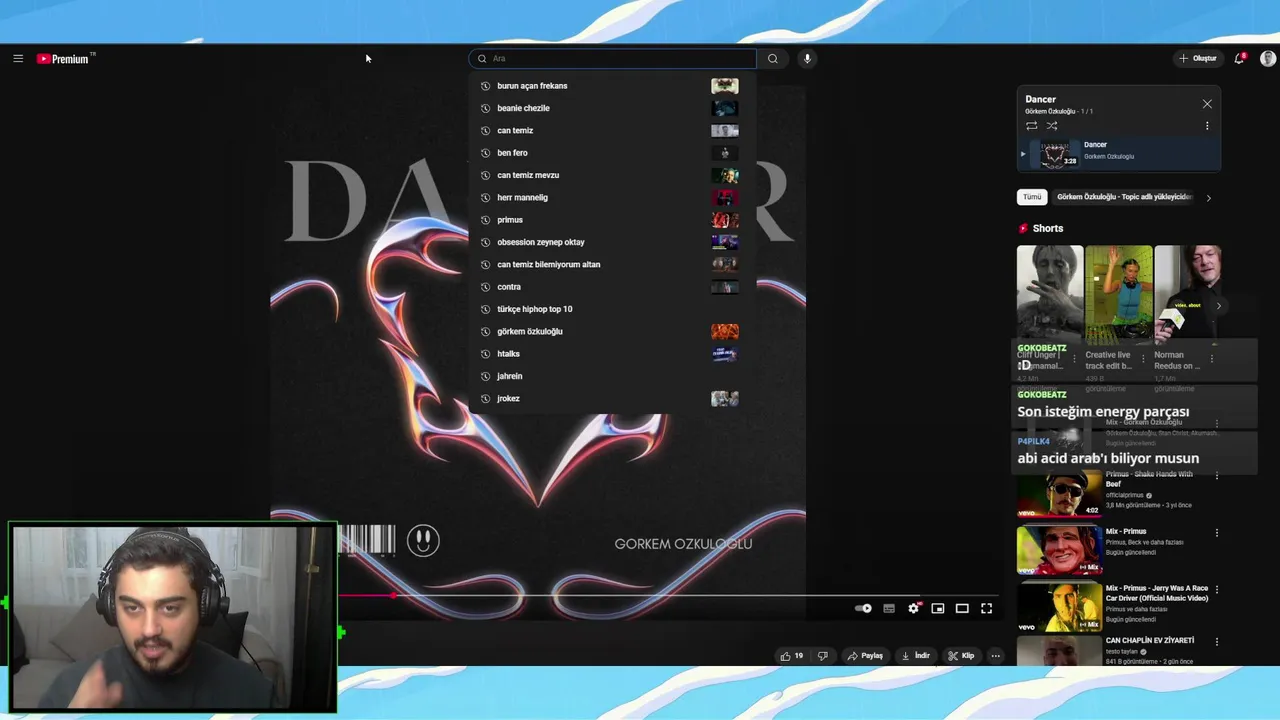The height and width of the screenshot is (720, 1280).
Task: Open options for Jerry Was A Race Car Driver
Action: pos(1217,590)
